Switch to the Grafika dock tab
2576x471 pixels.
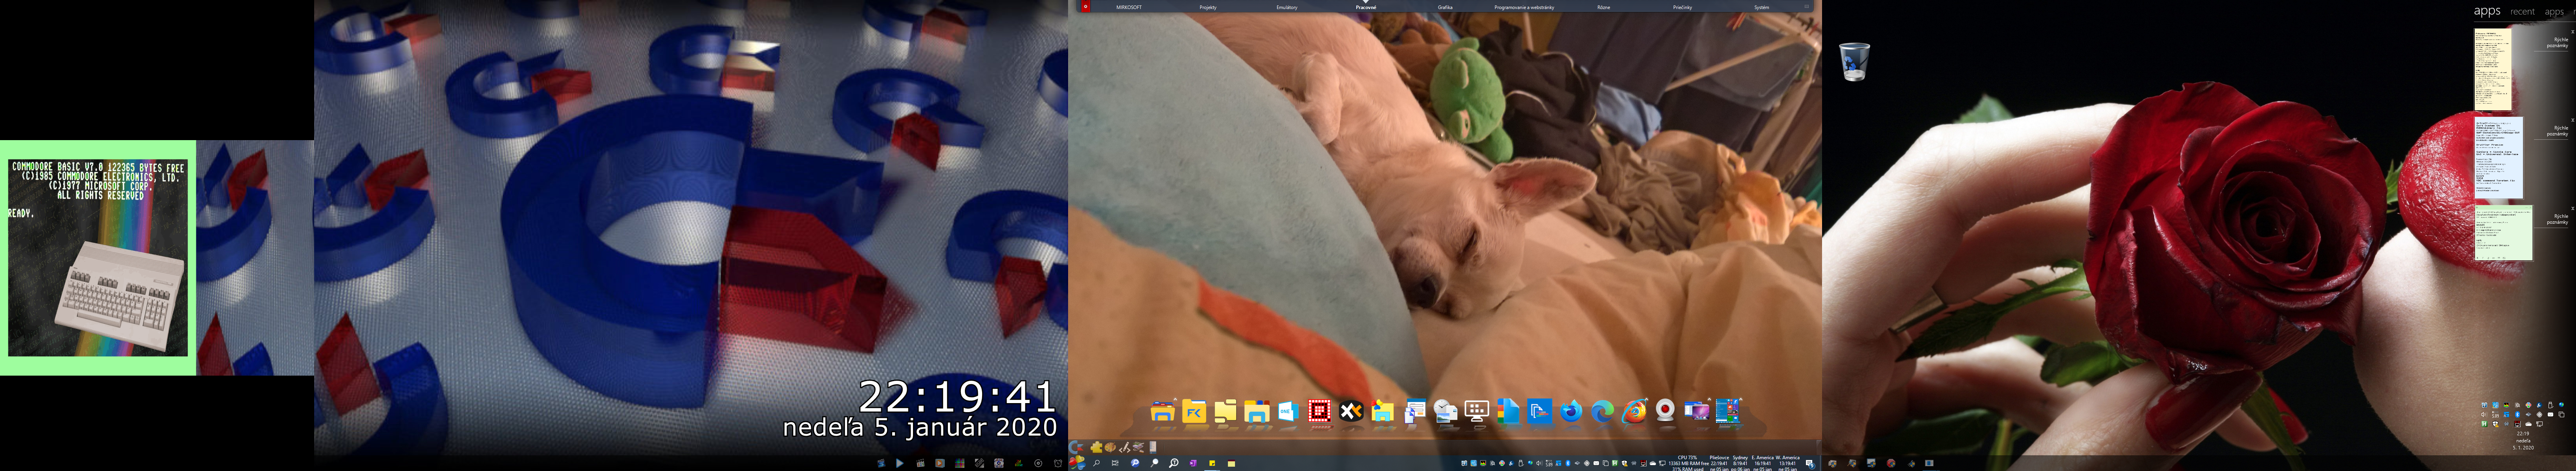1445,7
